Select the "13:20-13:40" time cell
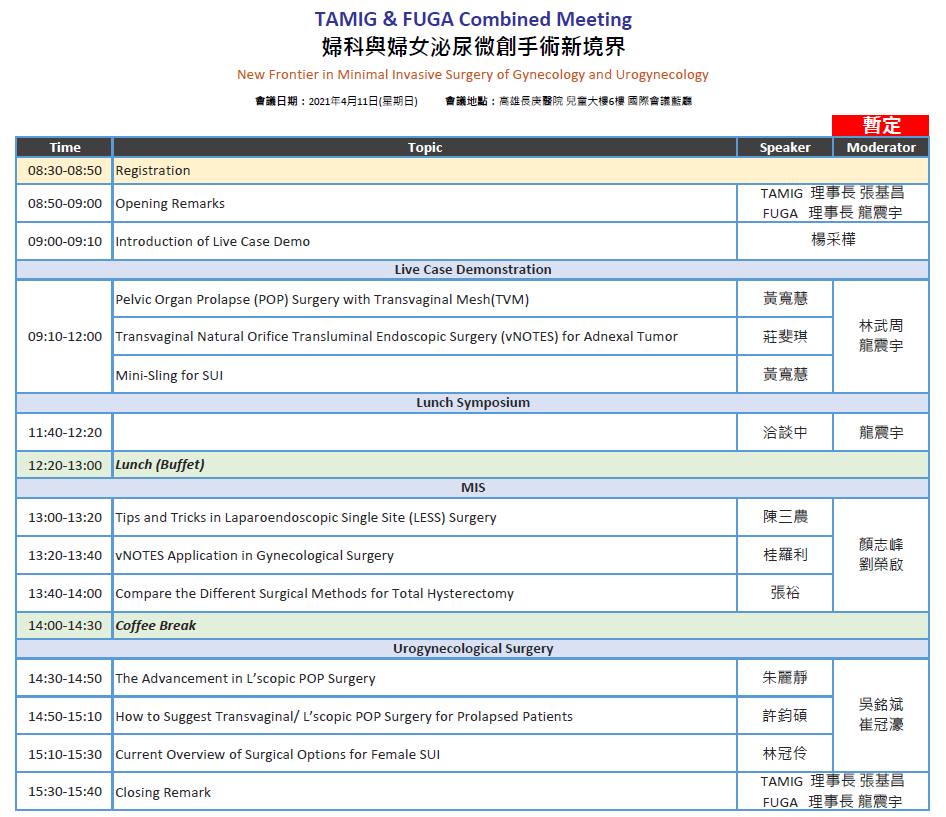946x817 pixels. (x=65, y=556)
